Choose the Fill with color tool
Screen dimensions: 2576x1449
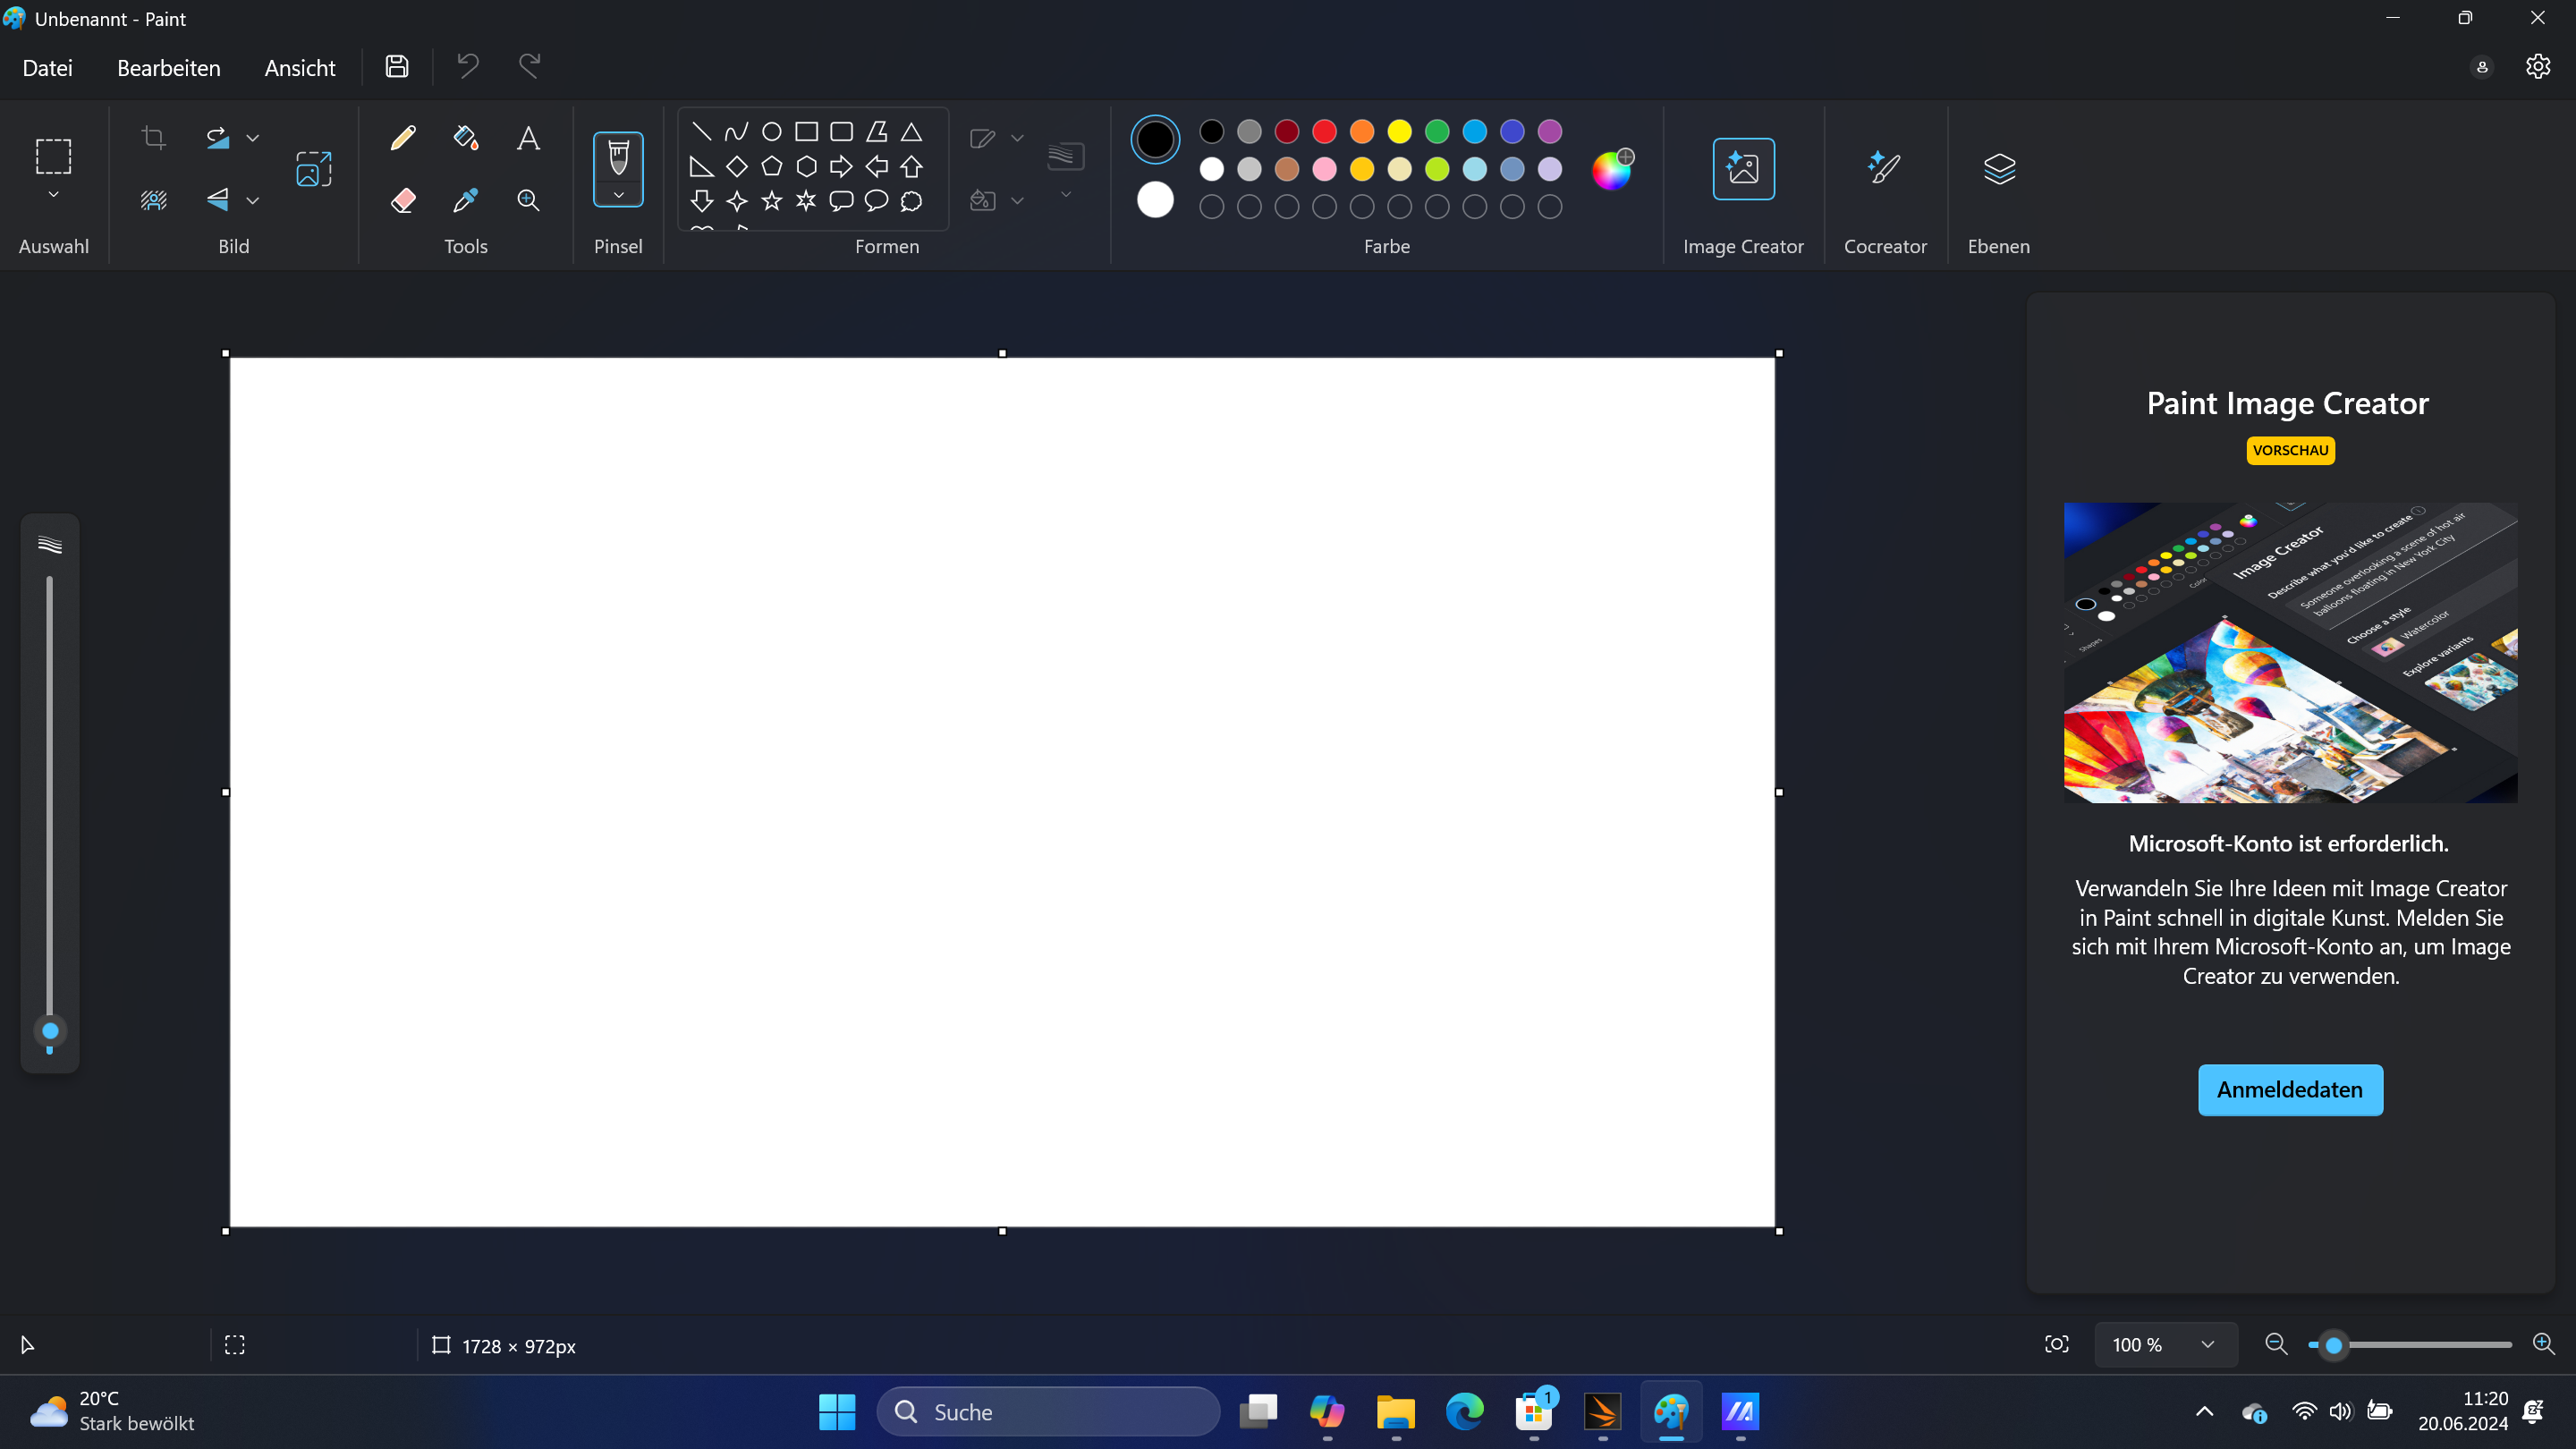465,137
